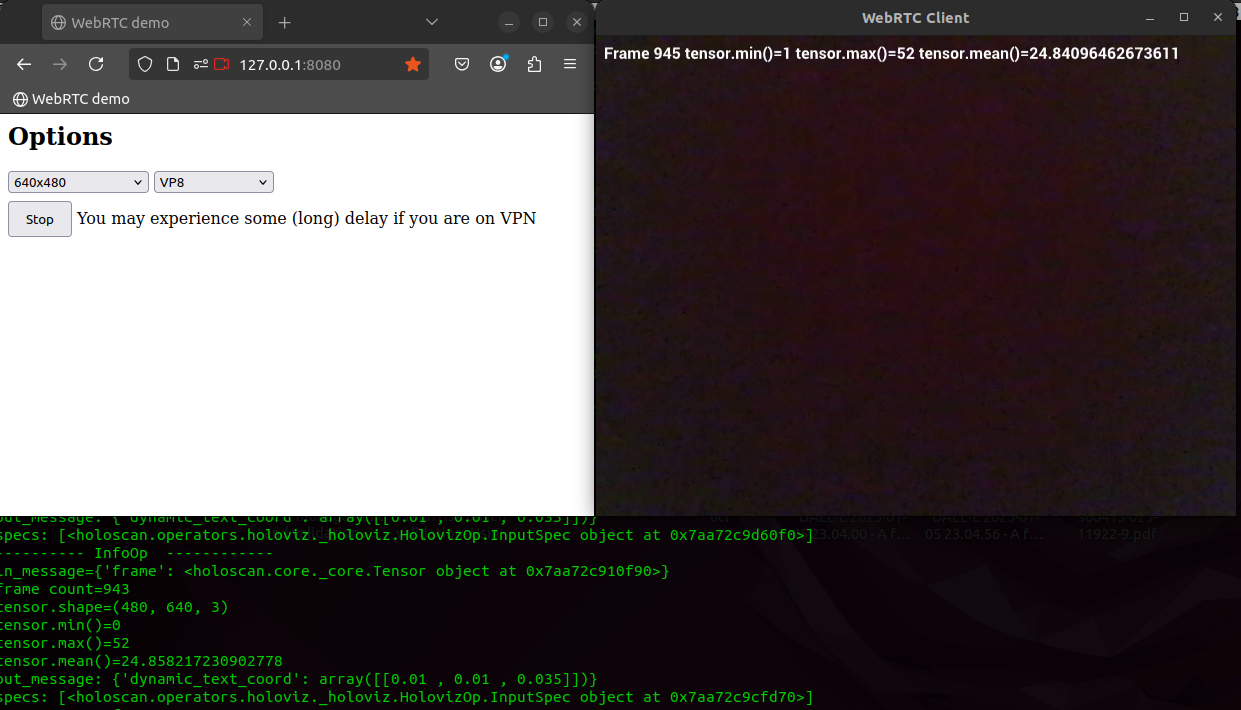Click the Frame 945 tensor overlay text
This screenshot has height=710, width=1241.
coord(891,53)
